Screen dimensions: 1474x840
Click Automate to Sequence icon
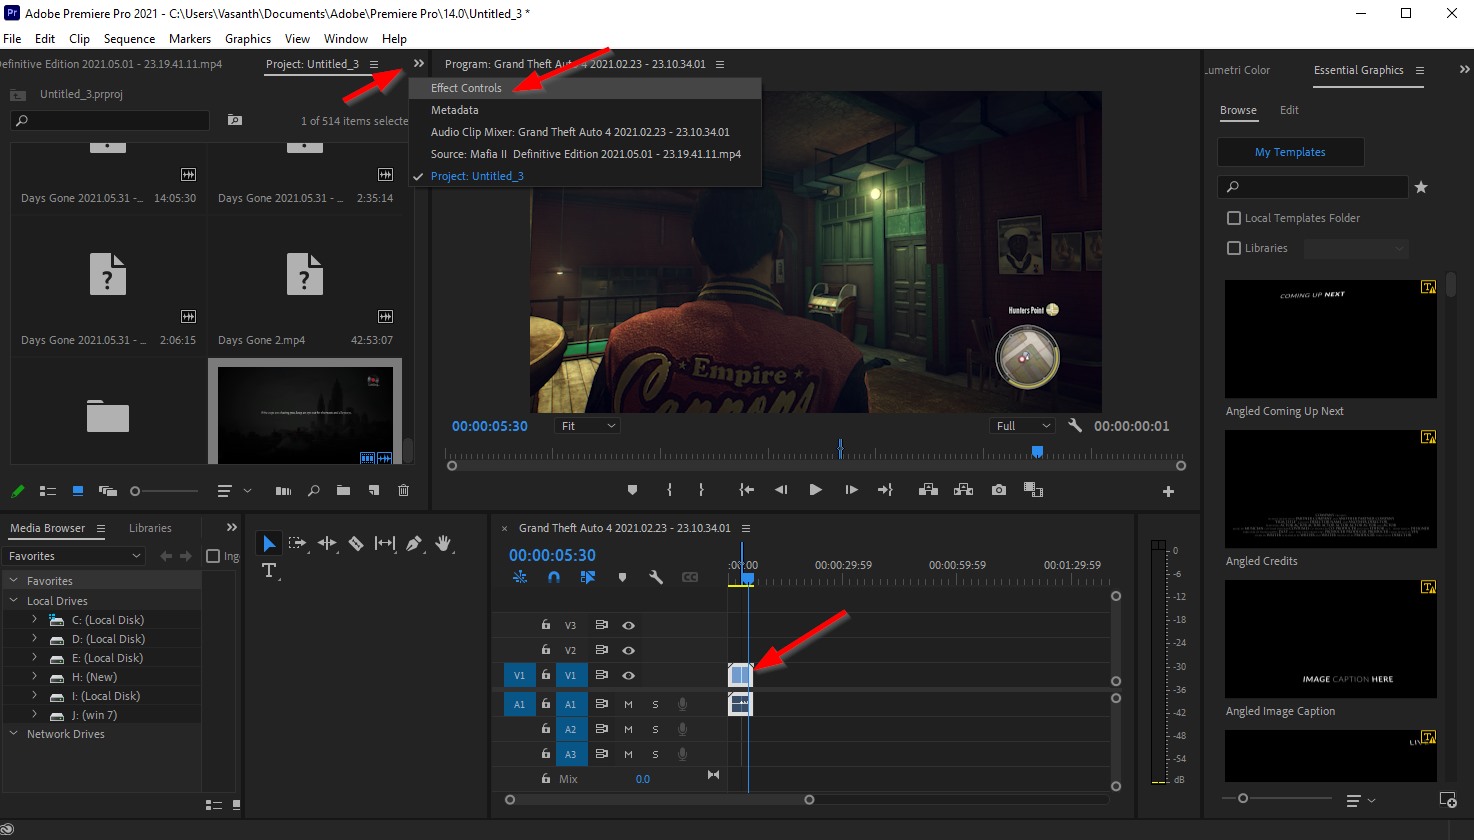coord(283,491)
